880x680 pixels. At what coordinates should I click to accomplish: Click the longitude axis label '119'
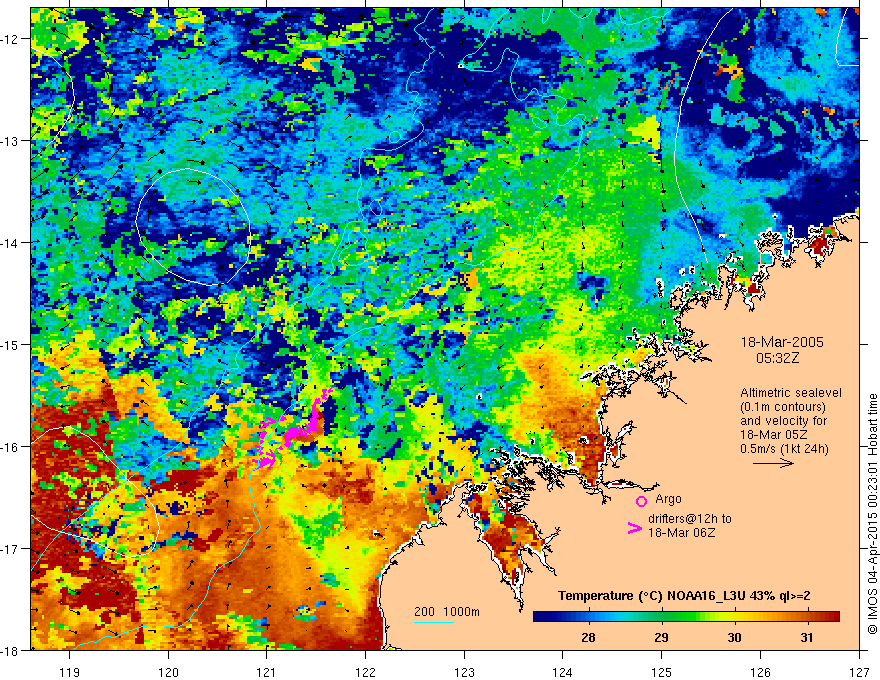pos(70,672)
